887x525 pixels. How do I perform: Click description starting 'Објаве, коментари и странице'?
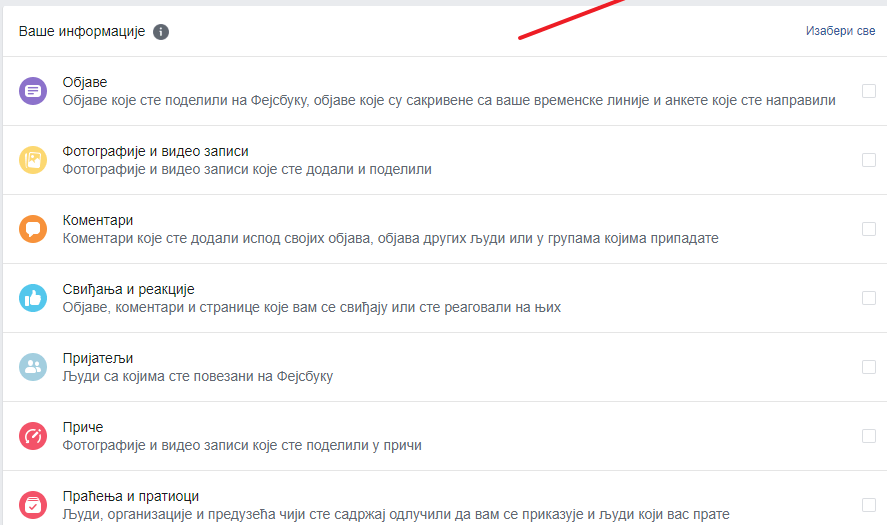[x=312, y=307]
